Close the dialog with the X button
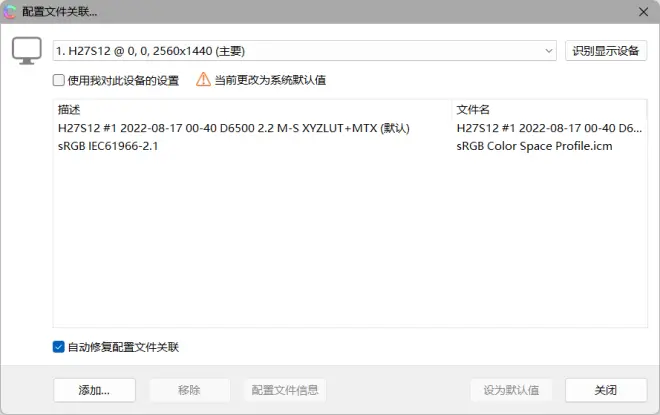Viewport: 660px width, 415px height. pyautogui.click(x=643, y=12)
